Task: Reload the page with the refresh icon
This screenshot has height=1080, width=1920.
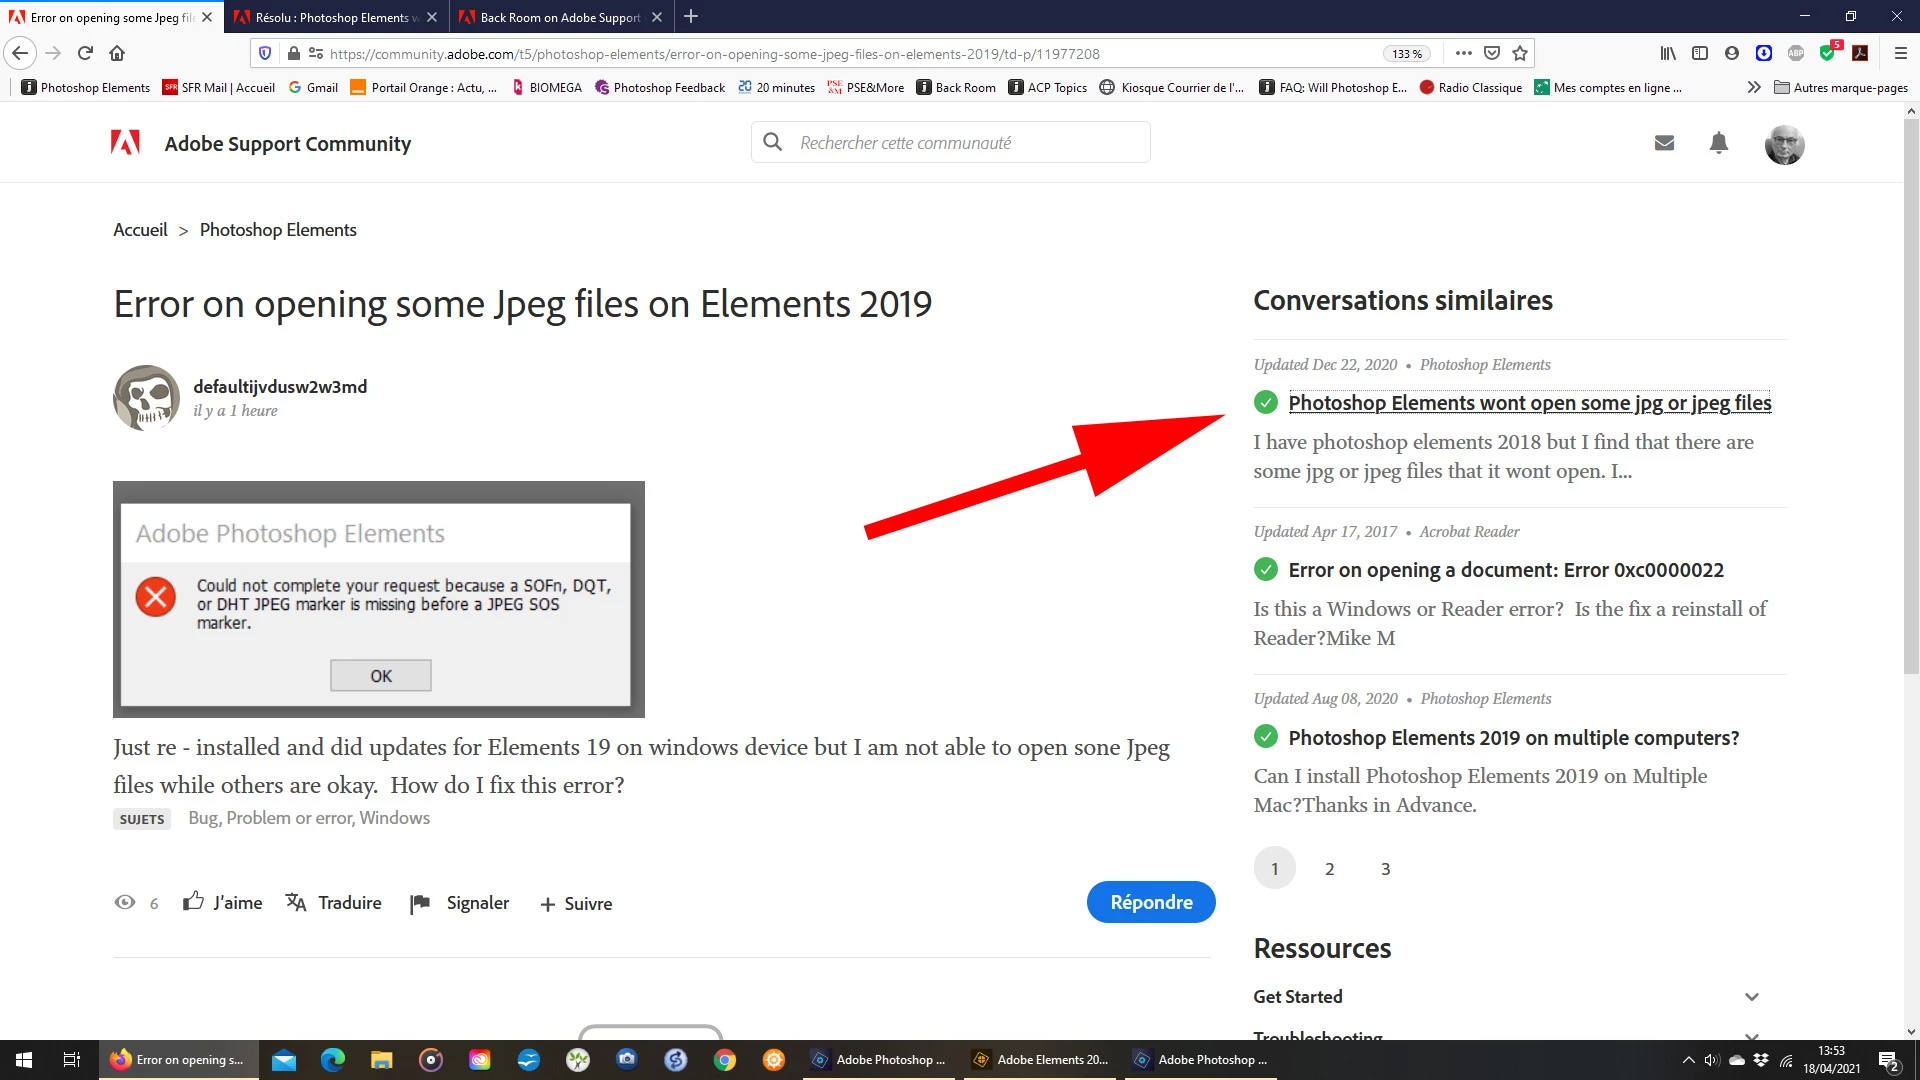Action: point(85,53)
